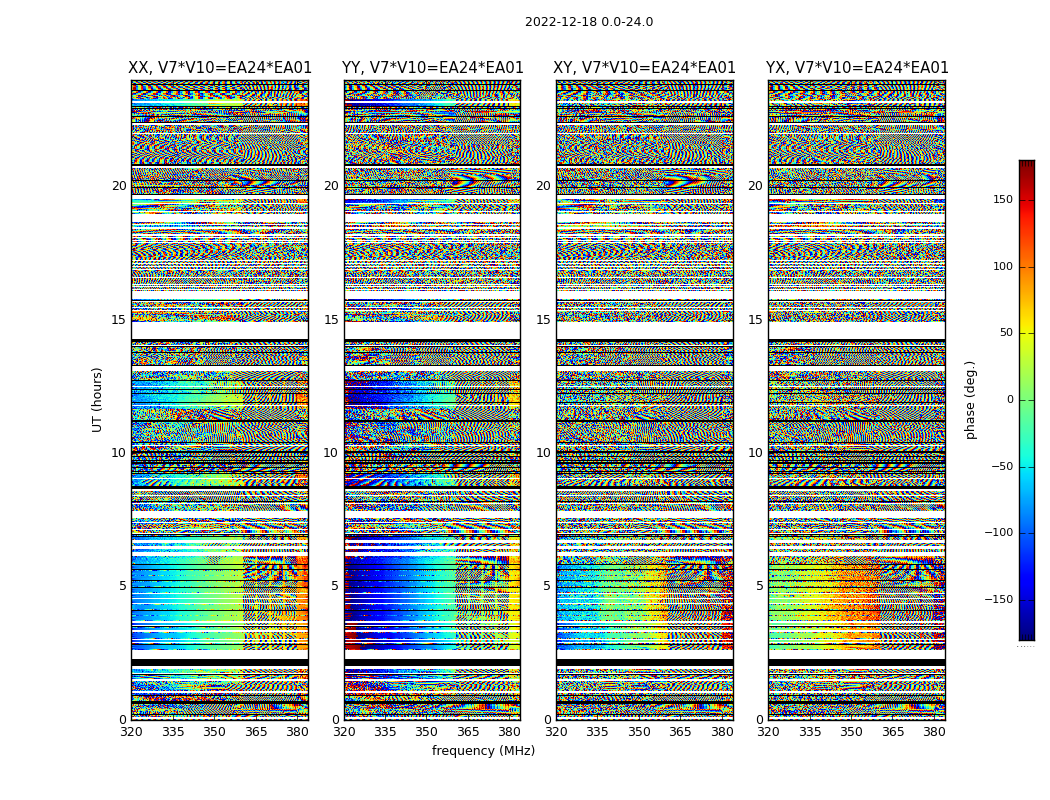Click the "frequency (MHz)" axis label
This screenshot has width=1050, height=800.
click(x=483, y=750)
